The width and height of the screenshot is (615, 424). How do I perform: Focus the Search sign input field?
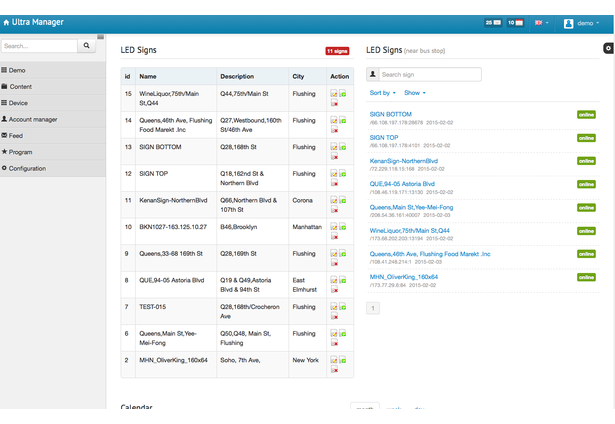430,75
